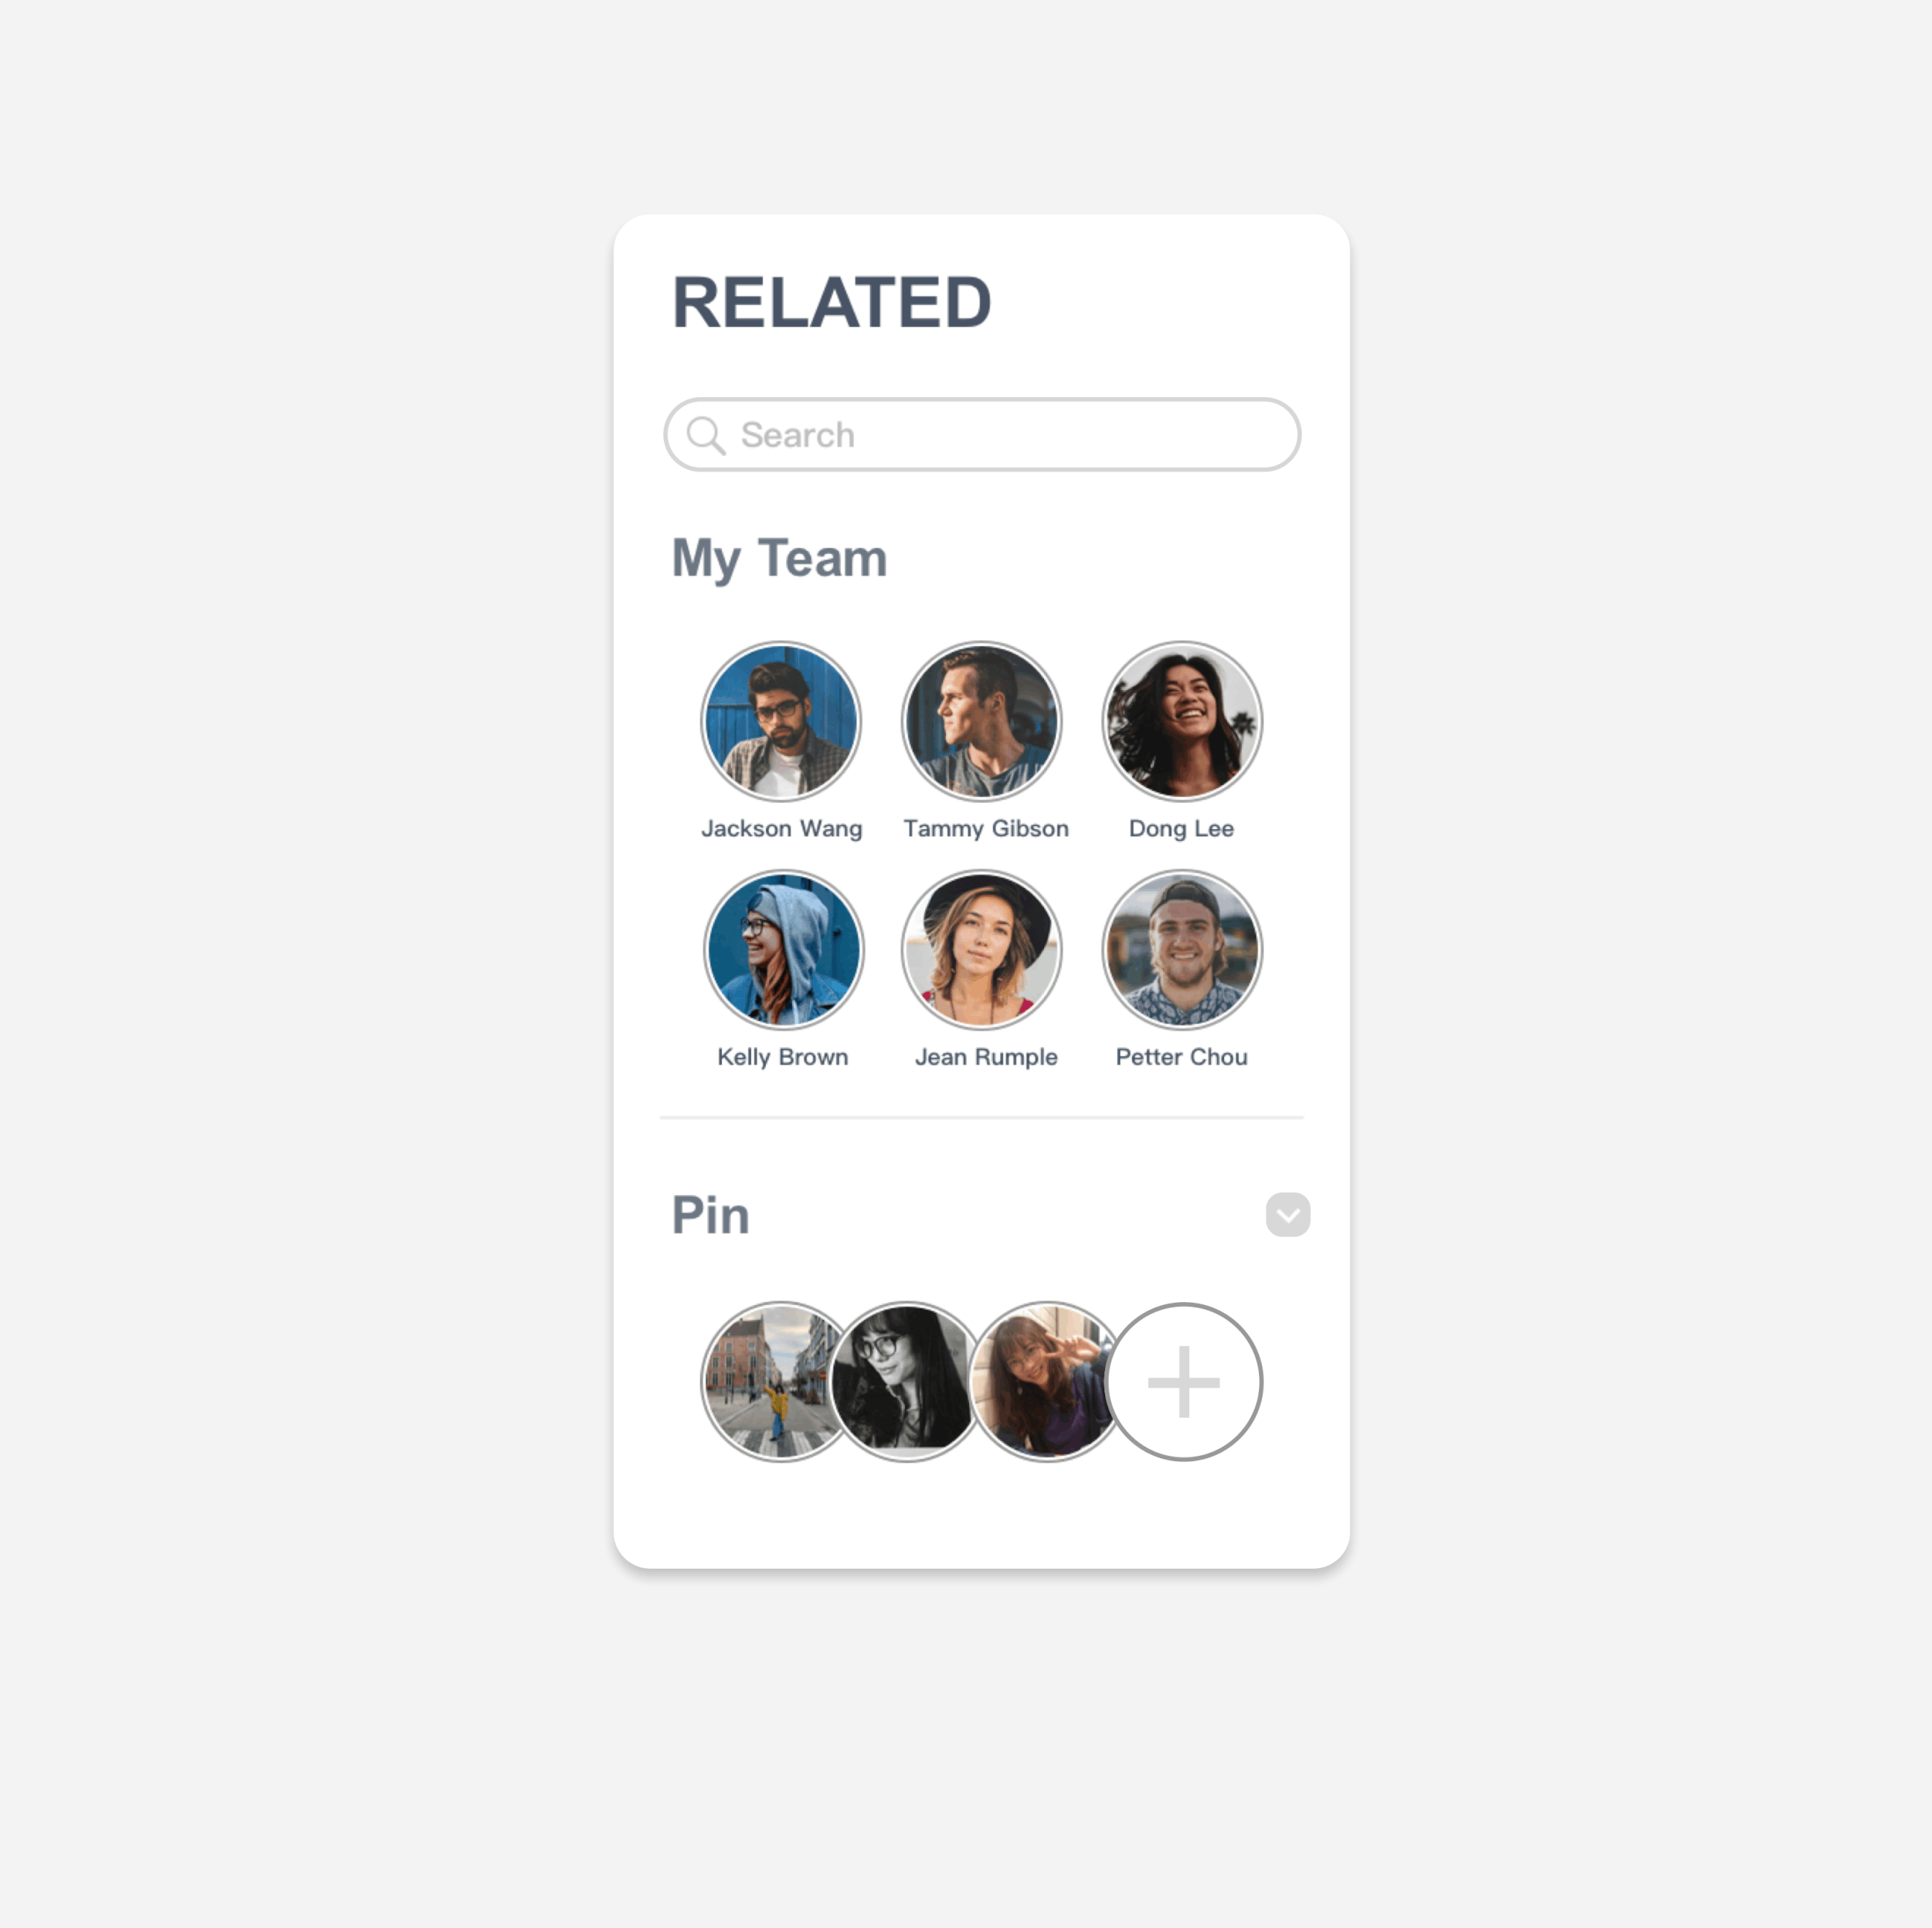
Task: Click the My Team section heading
Action: click(779, 558)
